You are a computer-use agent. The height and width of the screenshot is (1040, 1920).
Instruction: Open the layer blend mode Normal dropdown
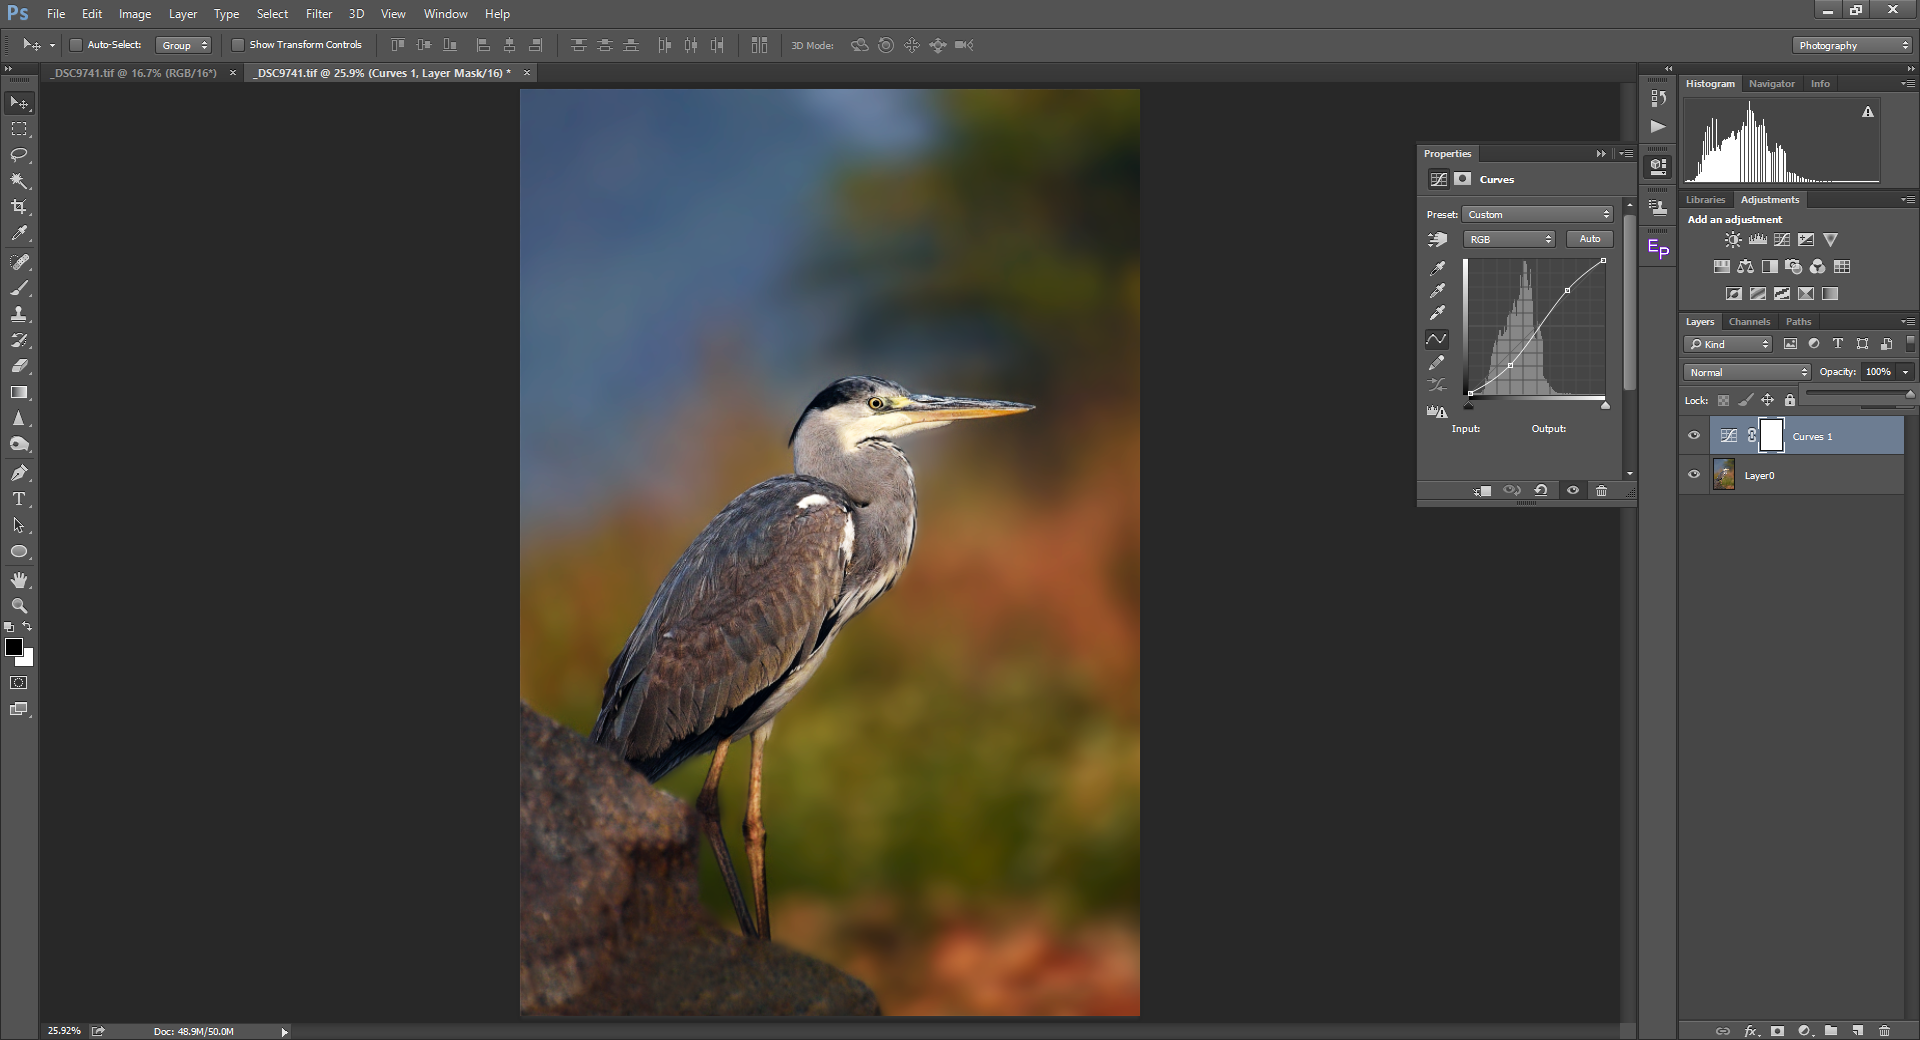tap(1747, 372)
